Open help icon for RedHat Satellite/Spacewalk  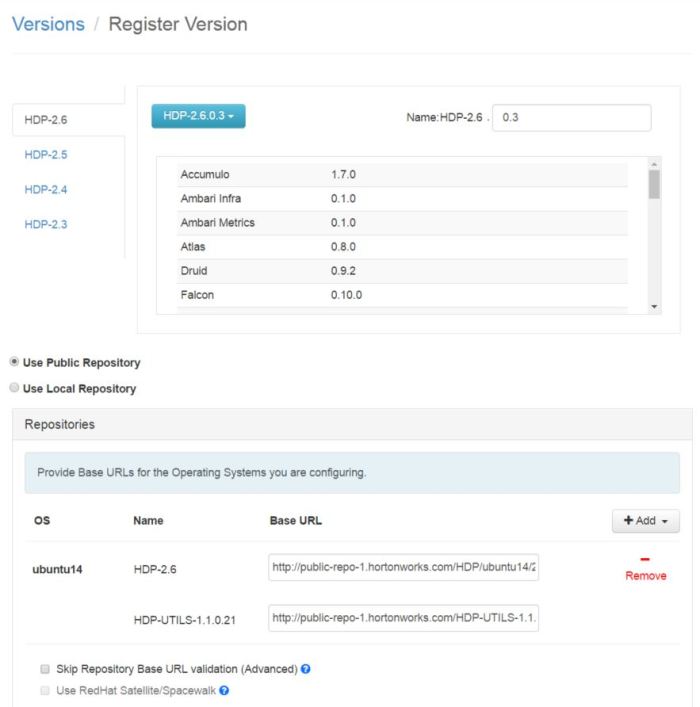tap(224, 690)
